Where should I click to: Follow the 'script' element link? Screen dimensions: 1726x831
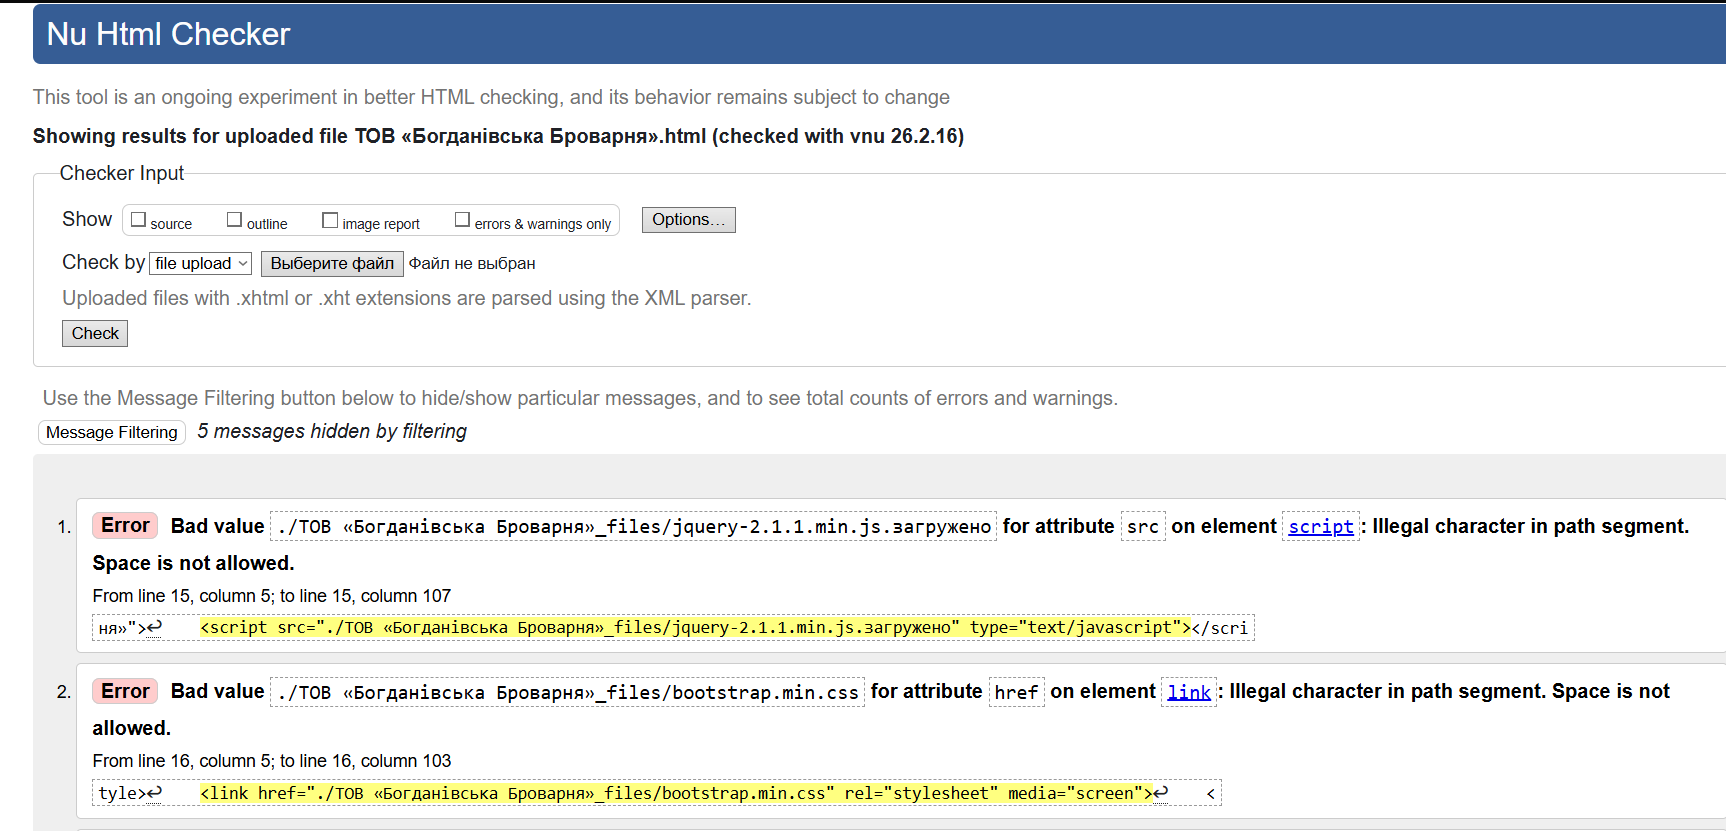point(1320,527)
